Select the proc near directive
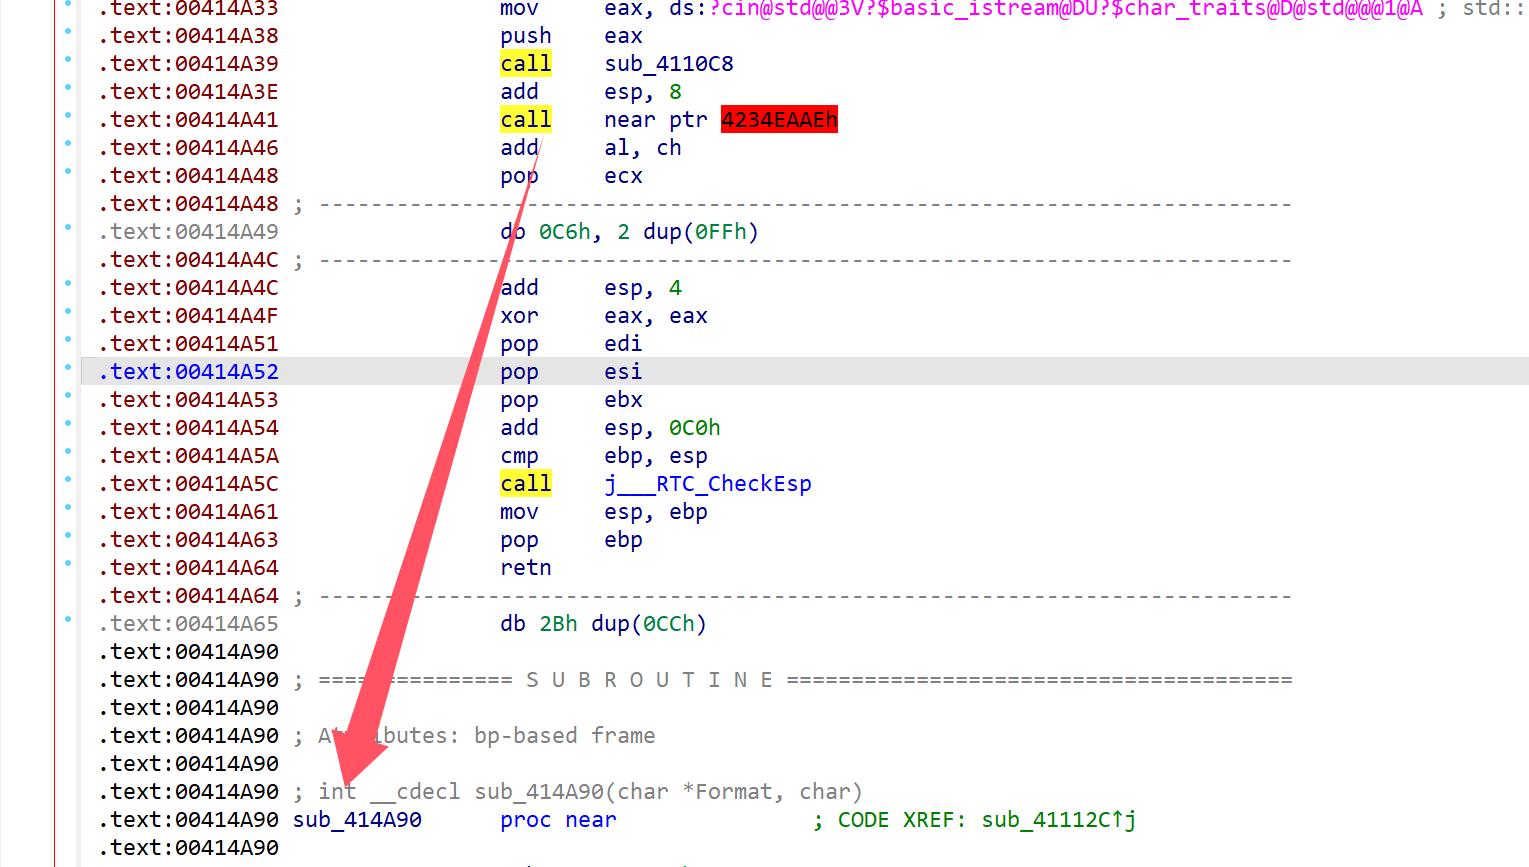Viewport: 1529px width, 867px height. (558, 820)
